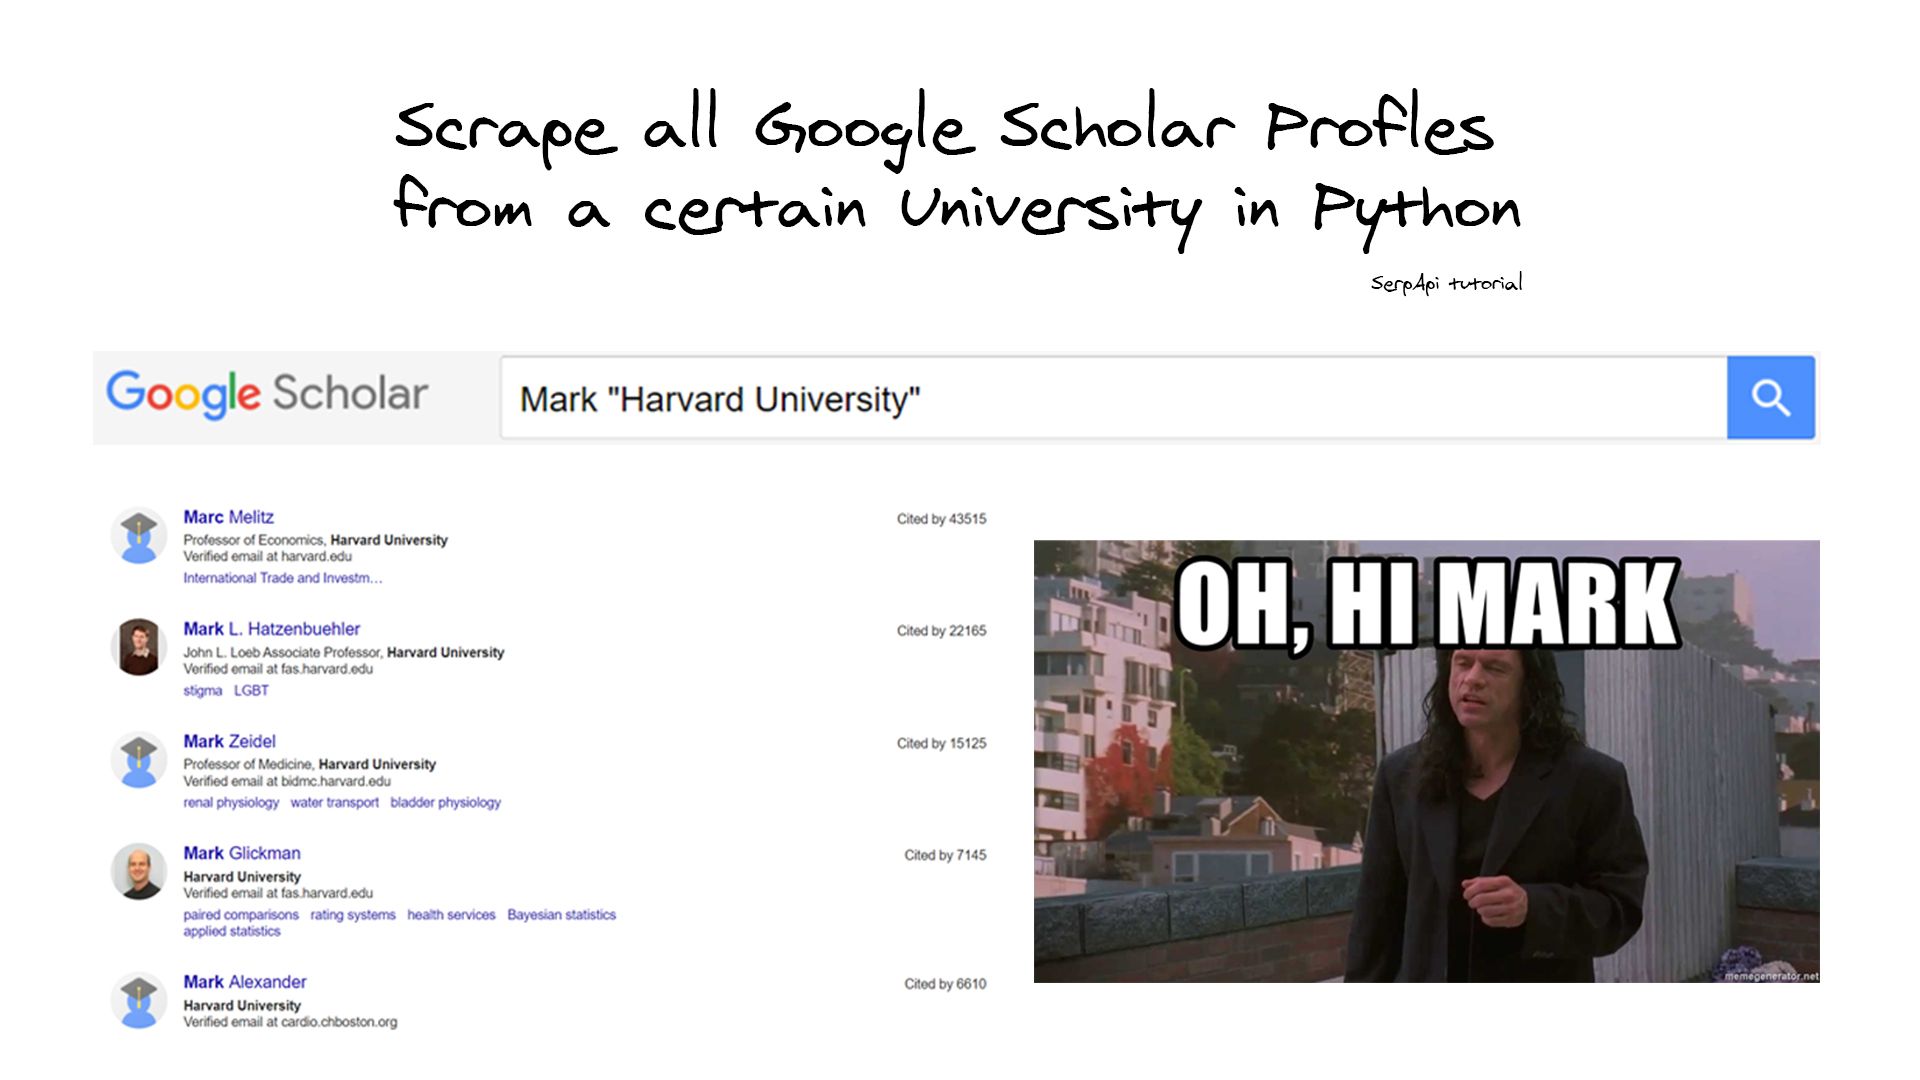Select the 'LGBT' research label
The height and width of the screenshot is (1080, 1920).
click(x=250, y=690)
